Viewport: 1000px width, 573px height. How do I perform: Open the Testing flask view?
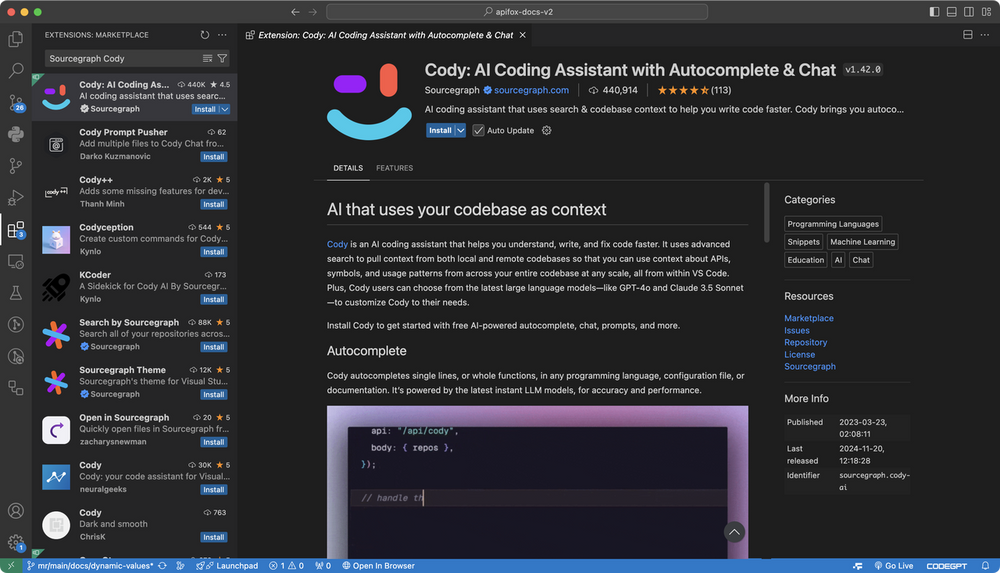tap(16, 293)
